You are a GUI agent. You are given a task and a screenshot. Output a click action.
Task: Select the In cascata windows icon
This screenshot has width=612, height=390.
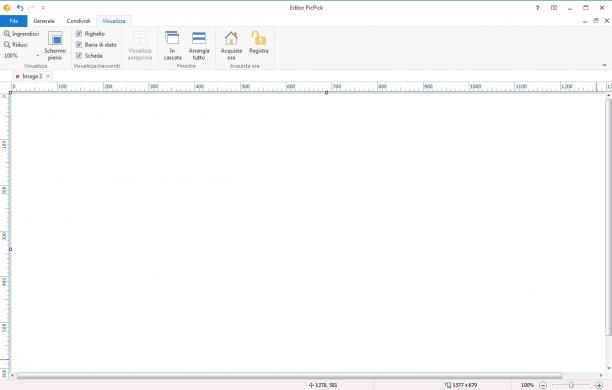coord(172,38)
